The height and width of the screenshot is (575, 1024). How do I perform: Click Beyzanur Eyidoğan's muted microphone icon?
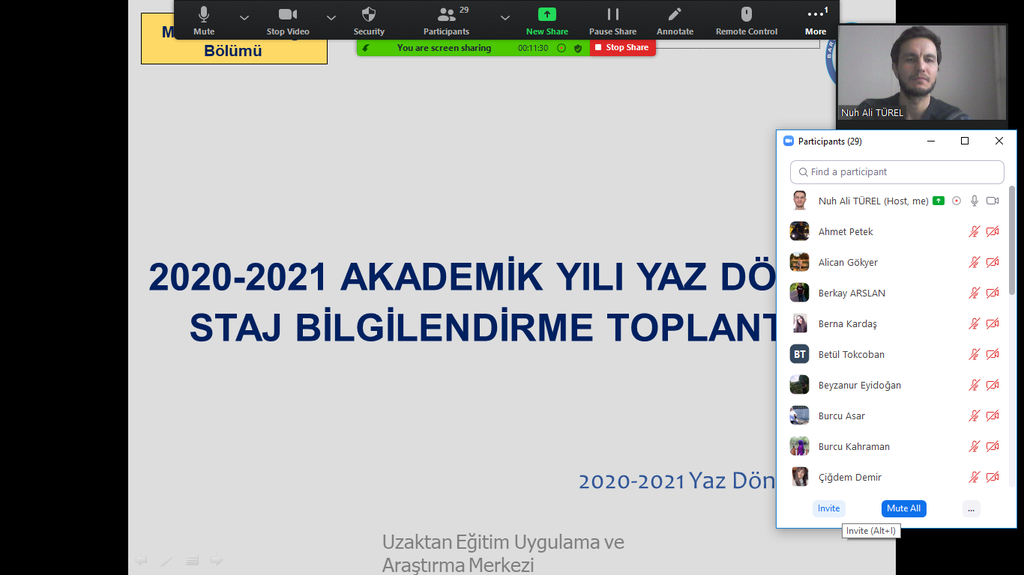pyautogui.click(x=974, y=385)
